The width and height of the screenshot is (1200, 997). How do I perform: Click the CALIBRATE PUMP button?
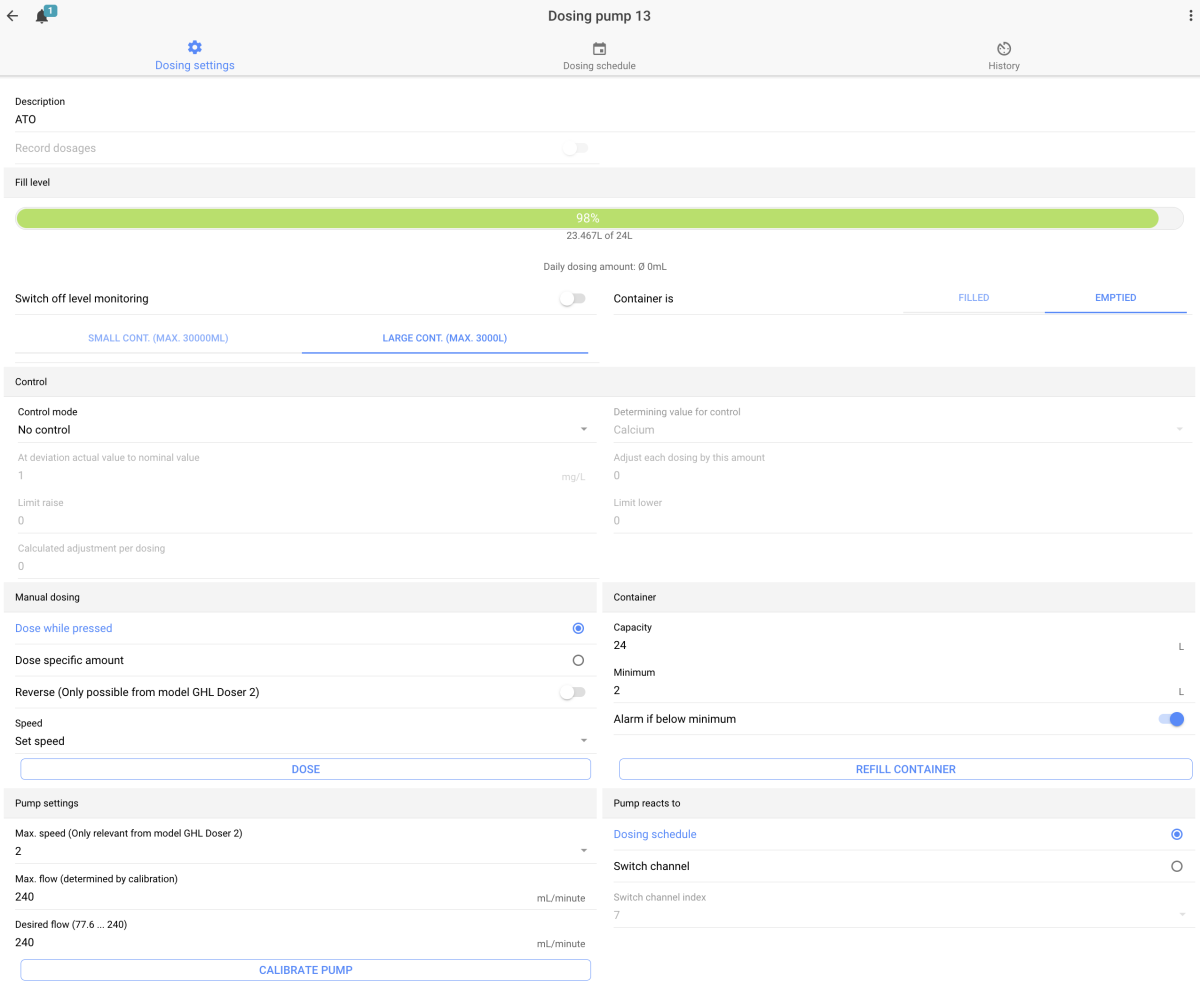pos(306,970)
